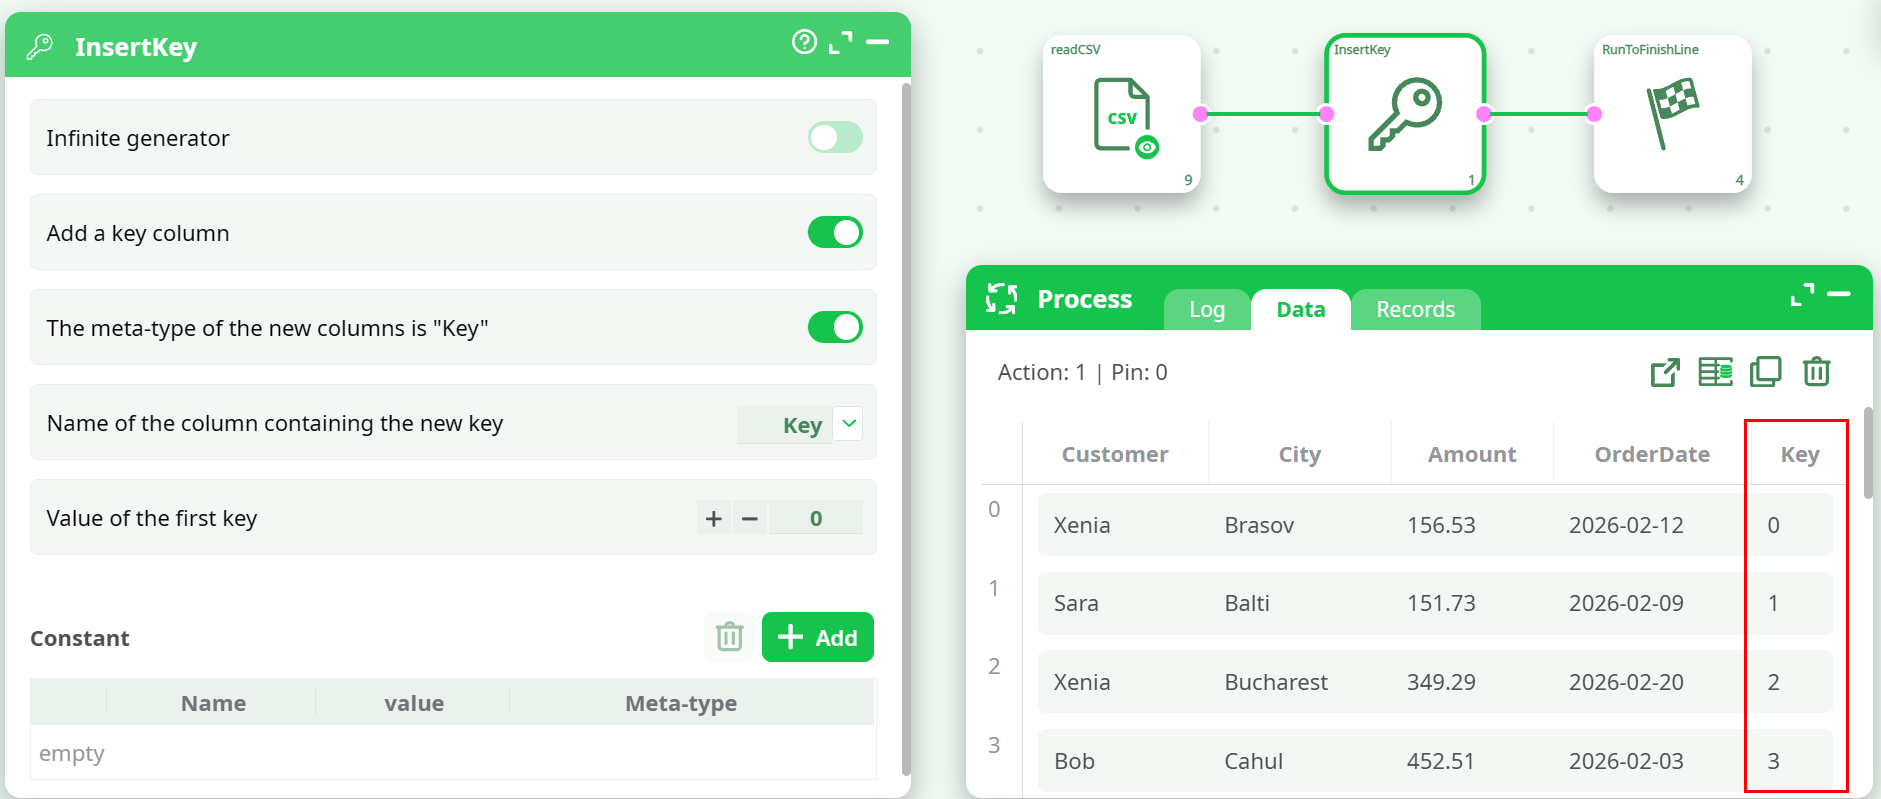Copy data using the duplicate icon
Screen dimensions: 1881x799
(x=1766, y=372)
